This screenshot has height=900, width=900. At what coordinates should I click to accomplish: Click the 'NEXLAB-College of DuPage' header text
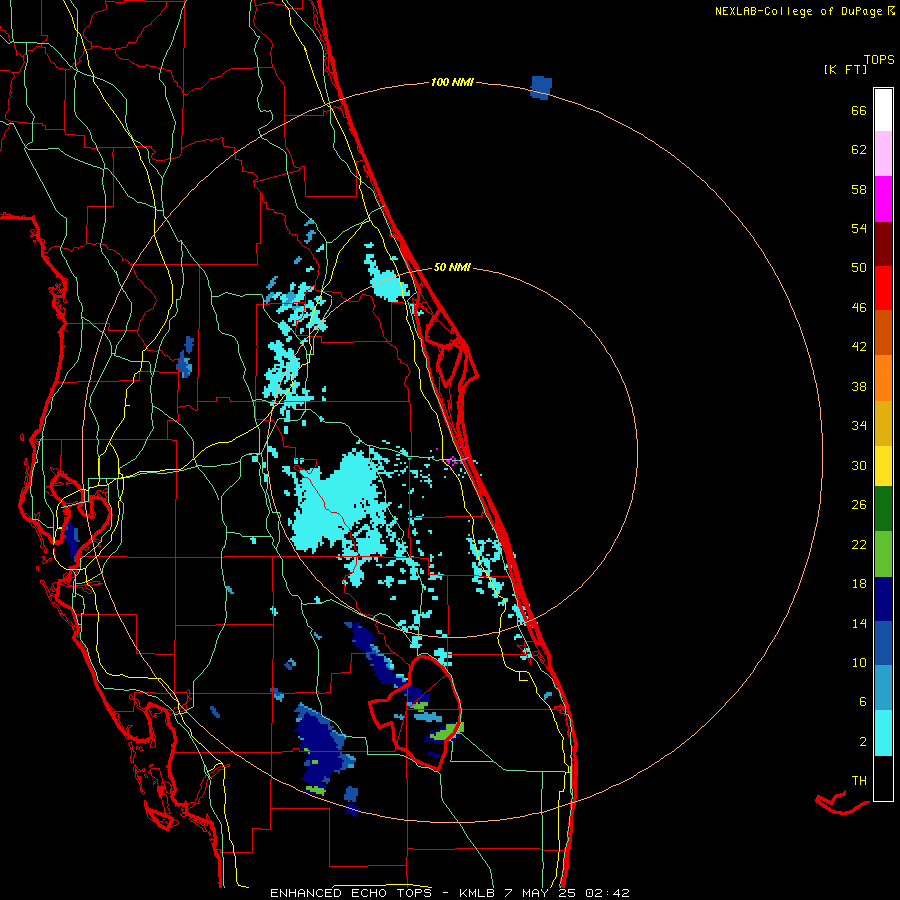pyautogui.click(x=798, y=11)
